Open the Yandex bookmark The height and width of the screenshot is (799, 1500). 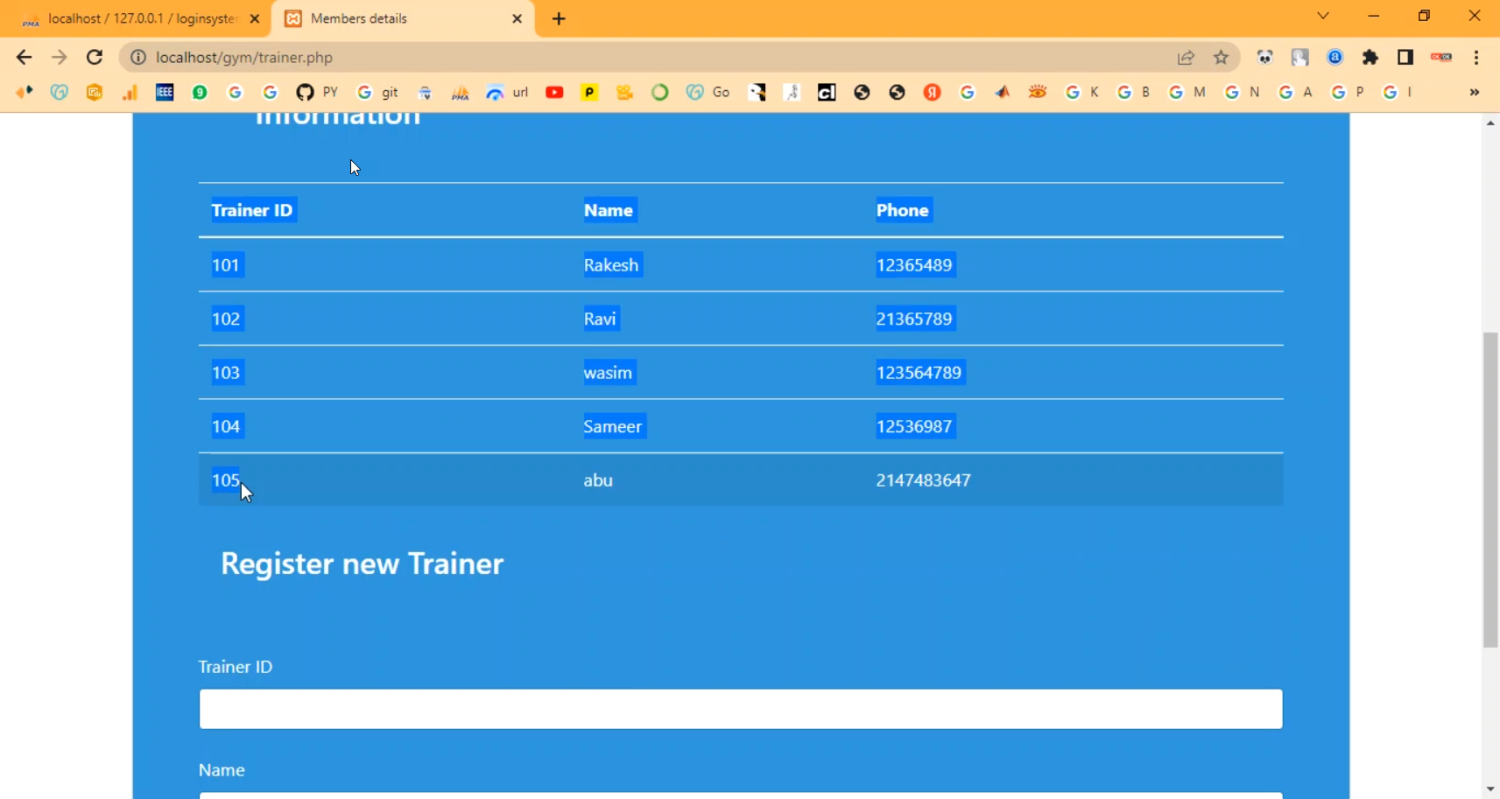pos(932,92)
